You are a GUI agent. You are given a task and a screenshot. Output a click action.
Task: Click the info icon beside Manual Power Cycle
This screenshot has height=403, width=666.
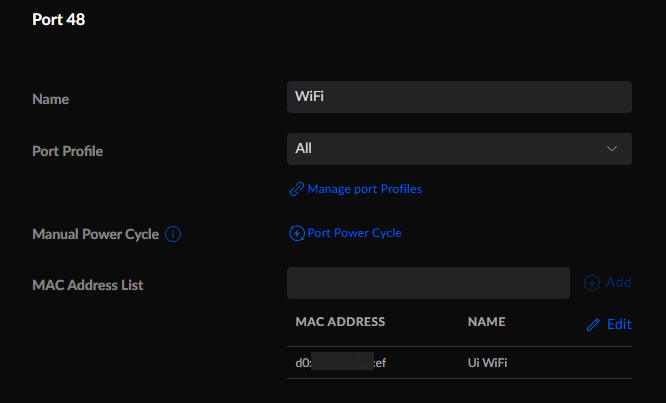(173, 234)
